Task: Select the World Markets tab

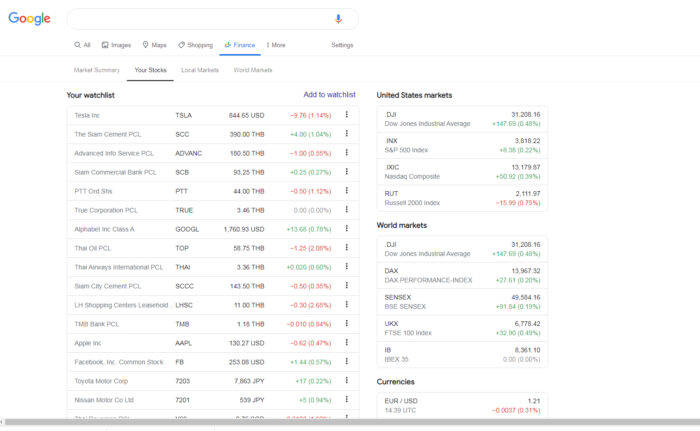Action: click(252, 70)
